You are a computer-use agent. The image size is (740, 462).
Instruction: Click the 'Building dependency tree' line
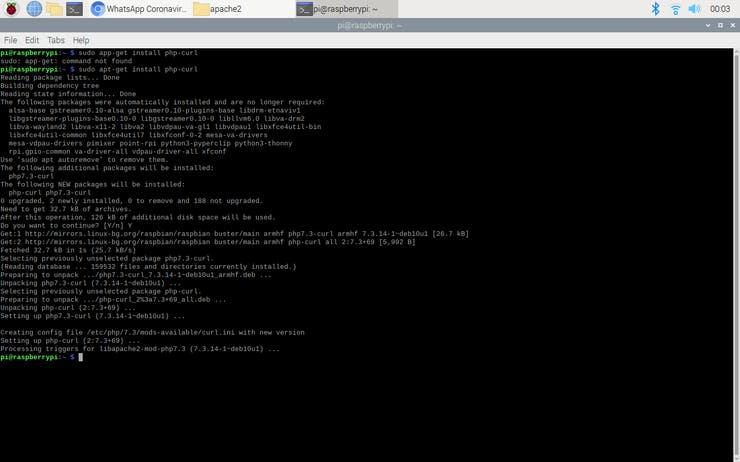coord(50,86)
